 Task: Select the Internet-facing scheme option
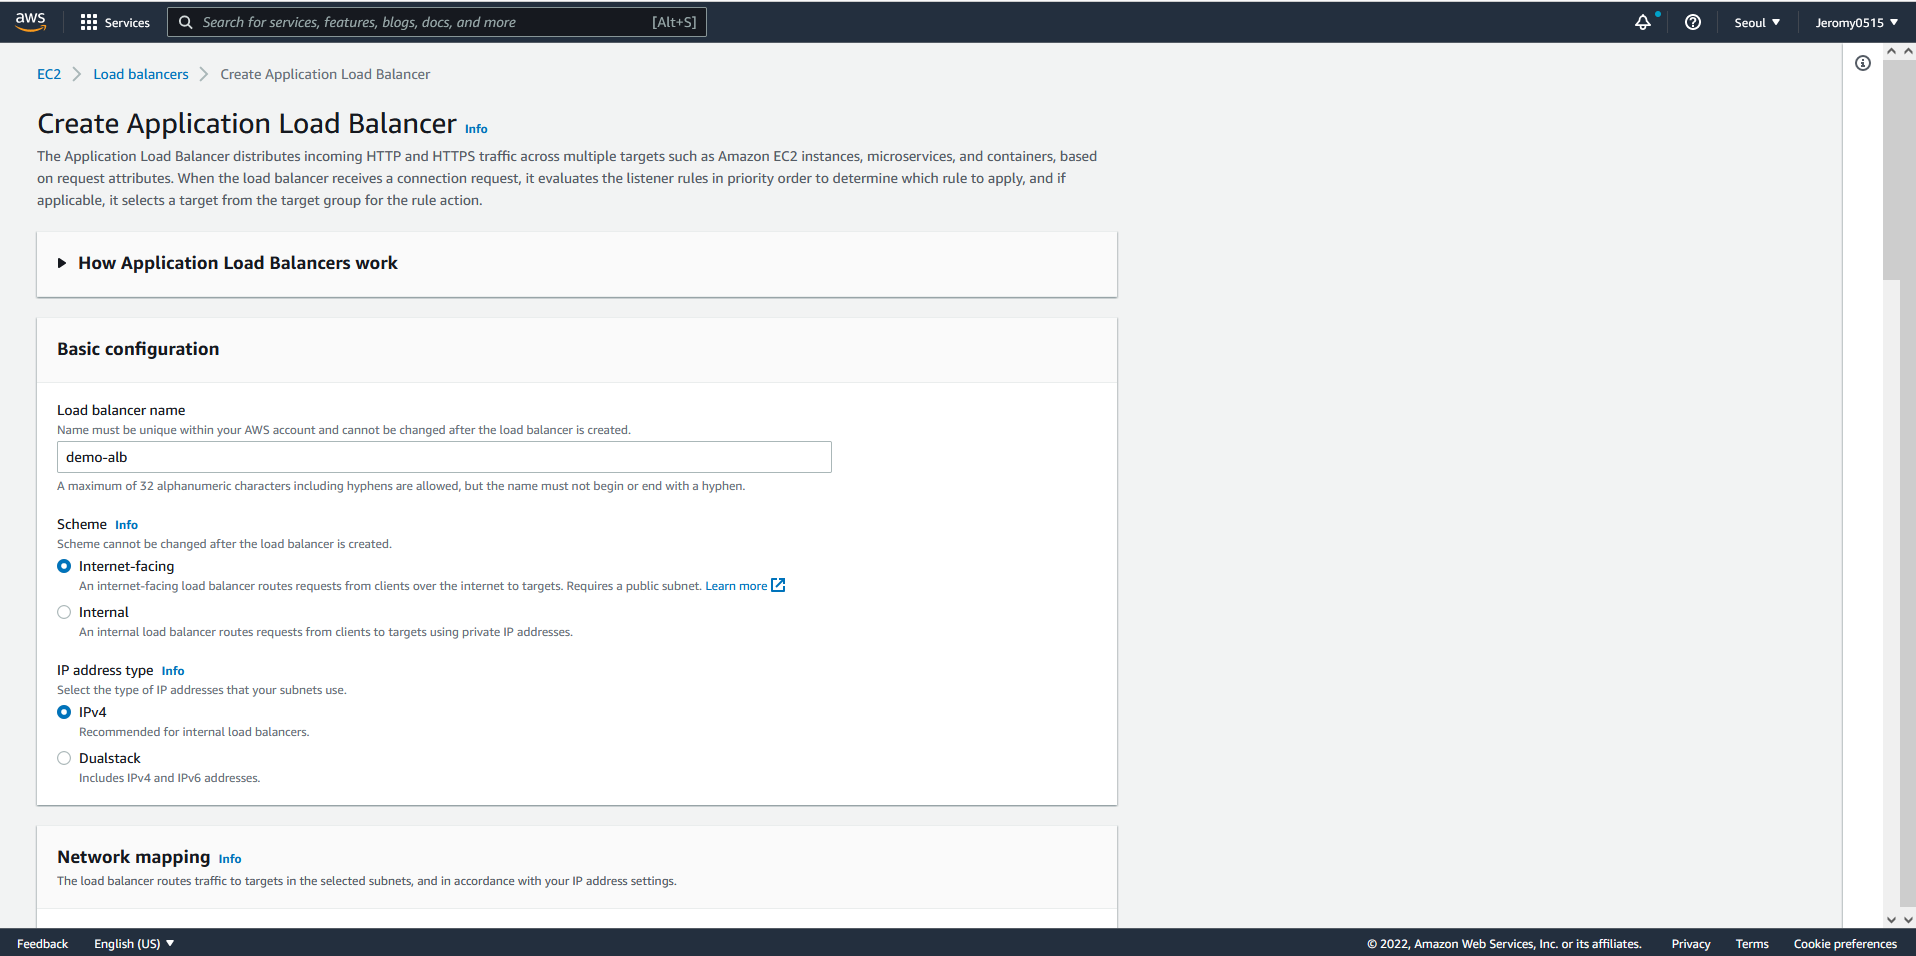[x=64, y=566]
